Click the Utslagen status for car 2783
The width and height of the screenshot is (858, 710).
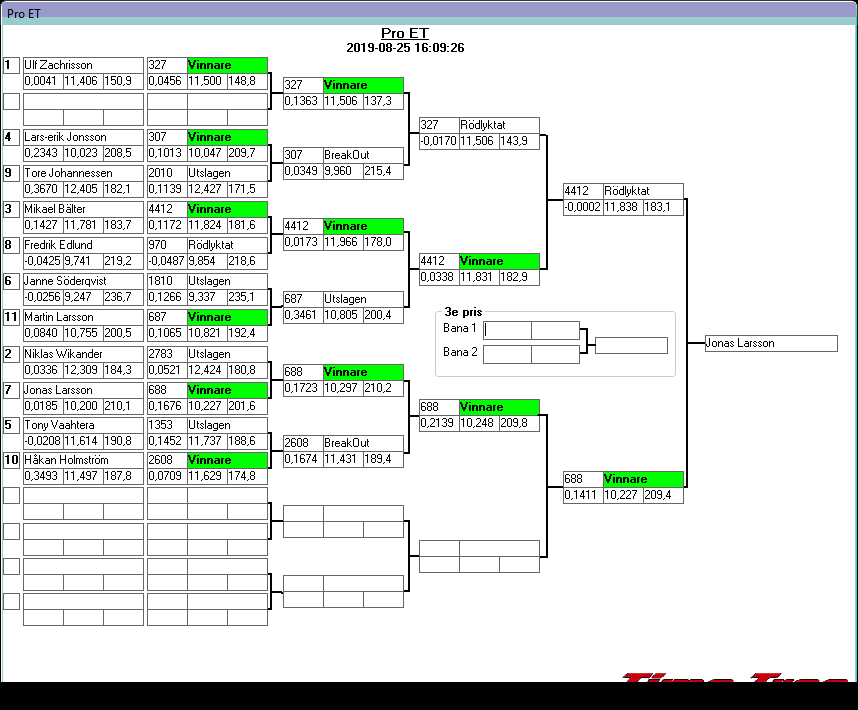(227, 354)
